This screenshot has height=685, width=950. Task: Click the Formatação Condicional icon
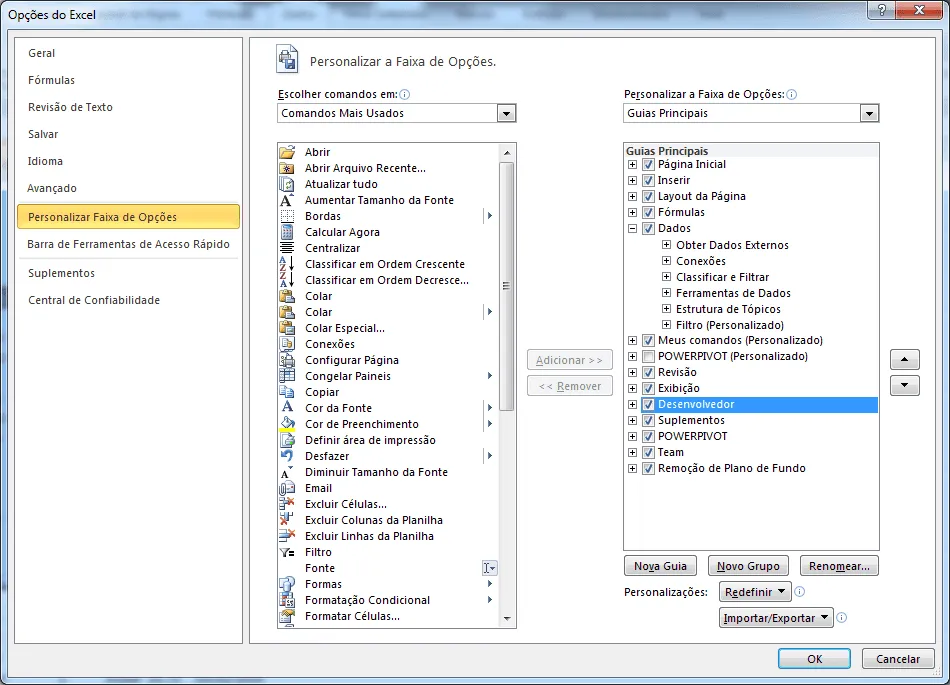287,600
